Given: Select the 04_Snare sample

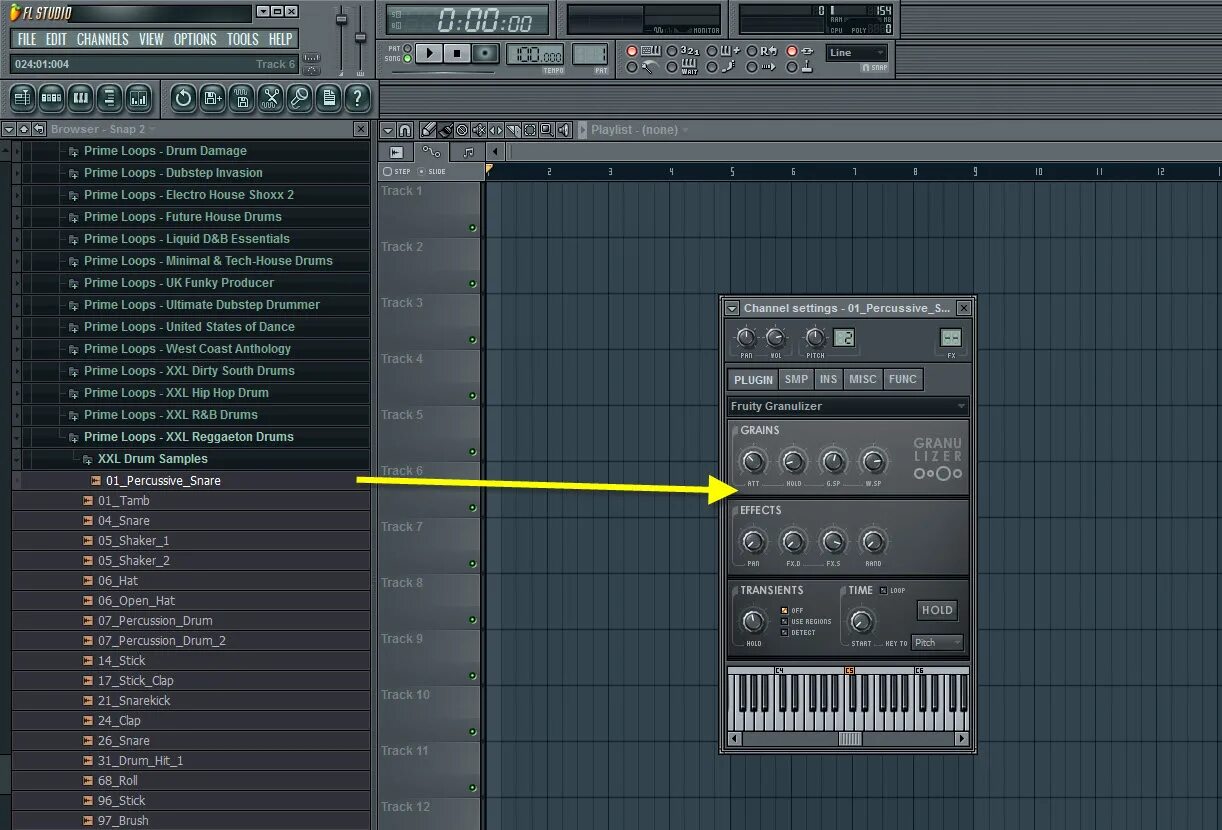Looking at the screenshot, I should (124, 521).
